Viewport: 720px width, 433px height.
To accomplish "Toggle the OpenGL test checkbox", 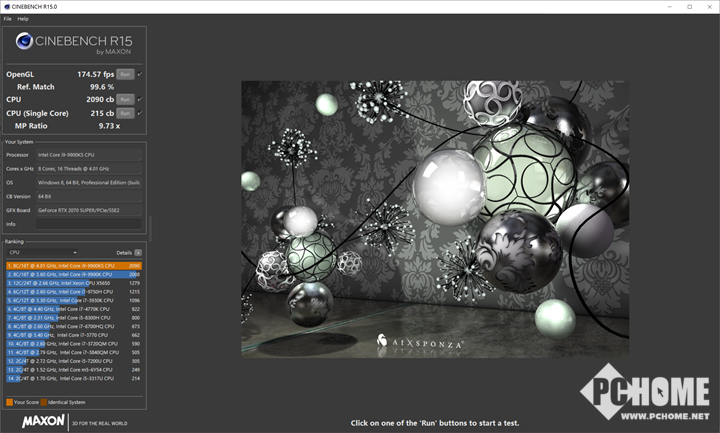I will pyautogui.click(x=140, y=74).
